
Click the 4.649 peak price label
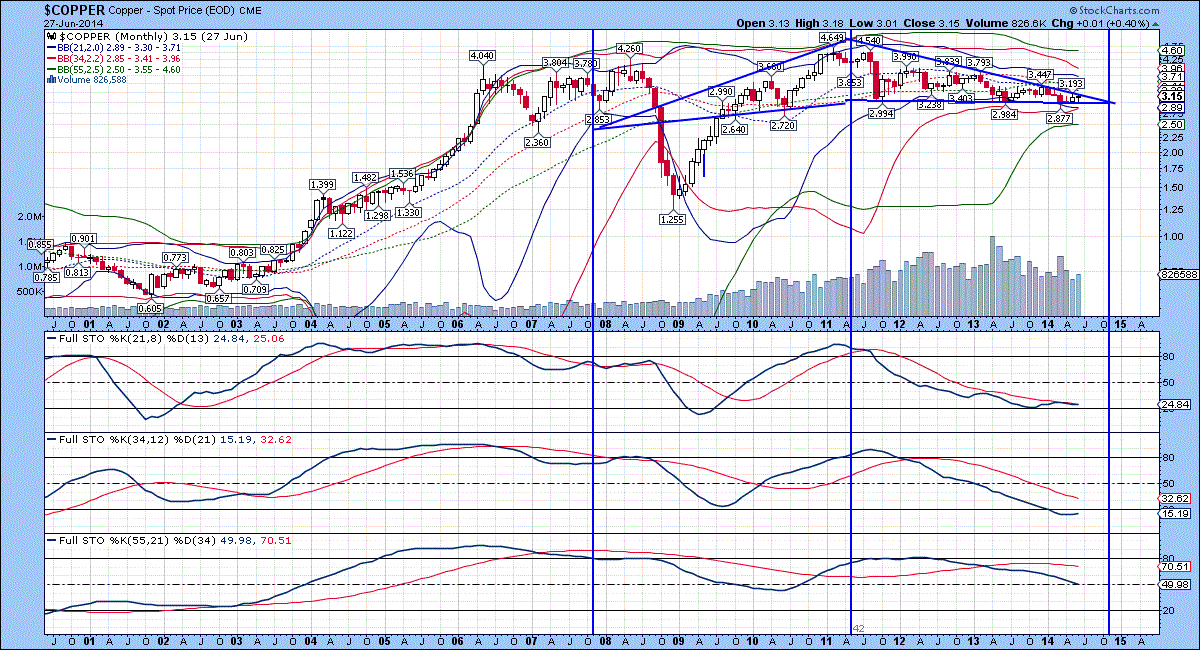(832, 37)
